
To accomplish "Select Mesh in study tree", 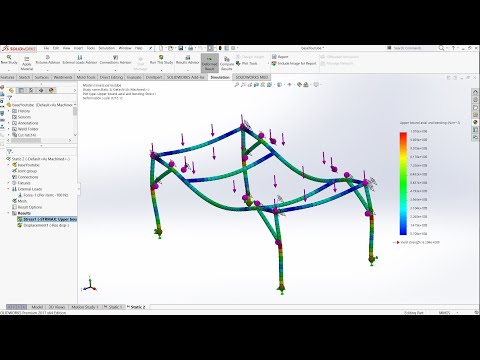I will coord(19,201).
